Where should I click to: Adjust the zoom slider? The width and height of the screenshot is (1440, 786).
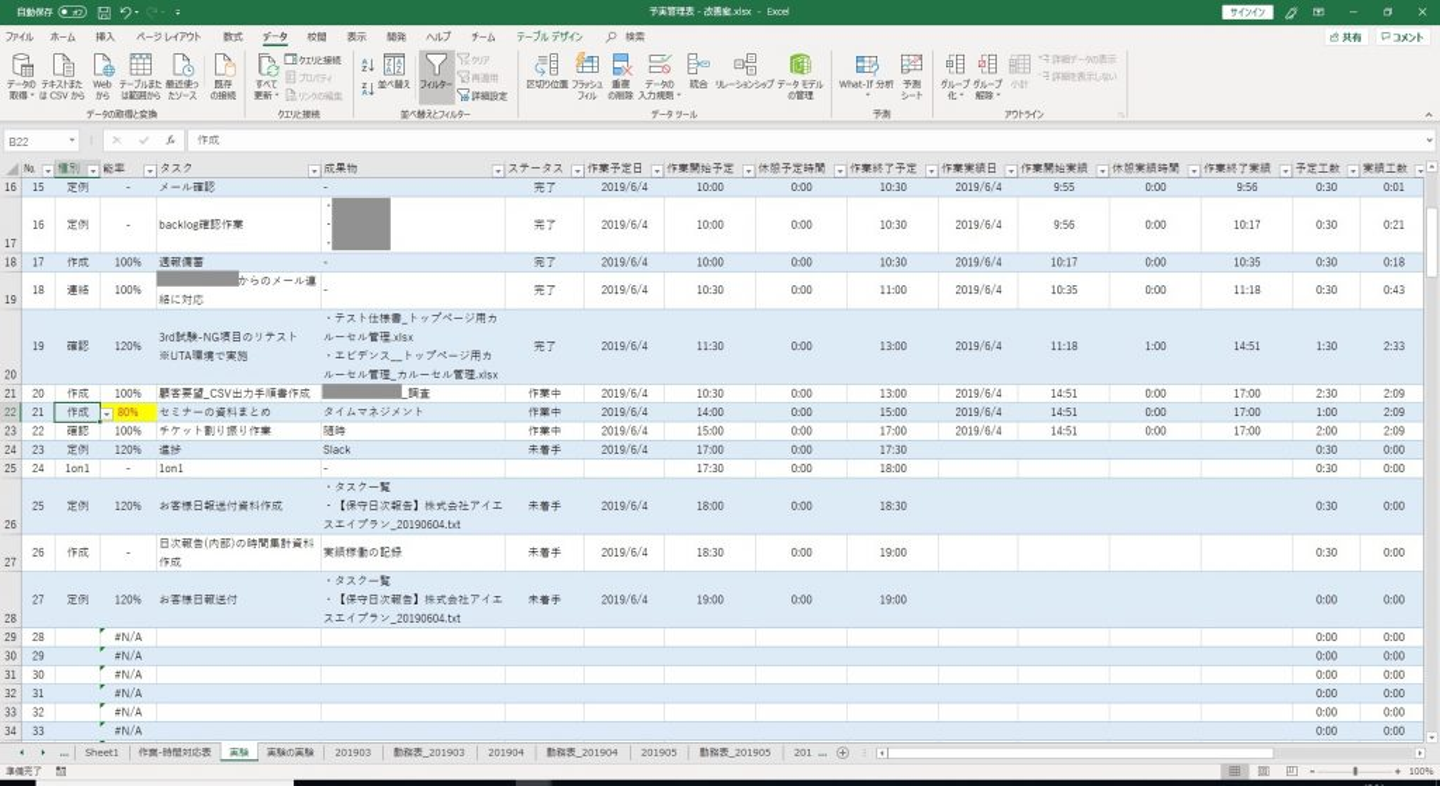[x=1355, y=771]
